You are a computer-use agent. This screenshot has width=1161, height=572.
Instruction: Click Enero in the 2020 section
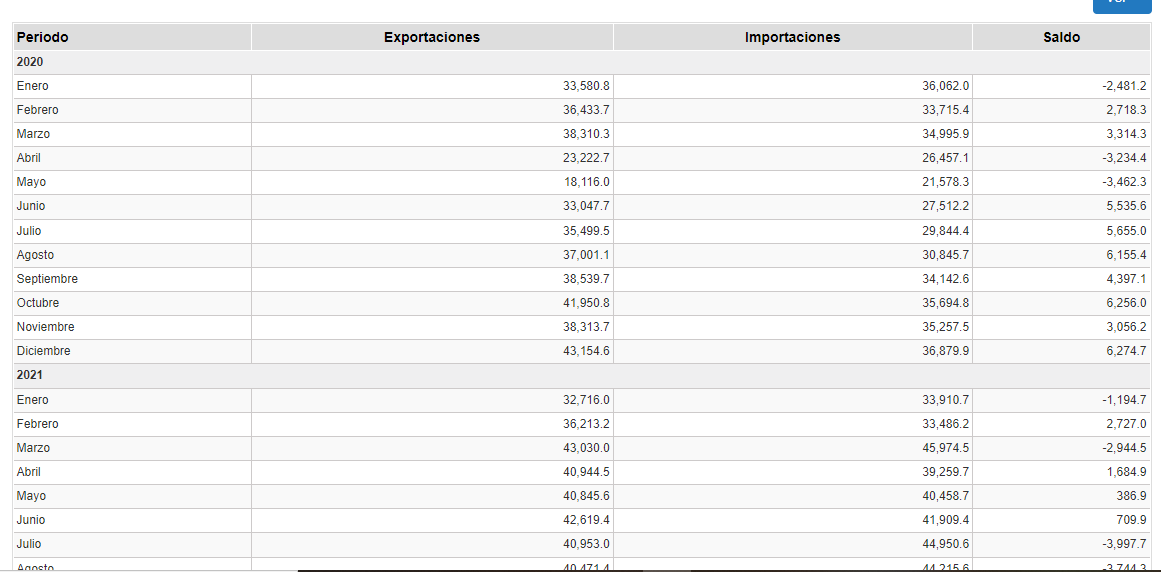coord(33,86)
